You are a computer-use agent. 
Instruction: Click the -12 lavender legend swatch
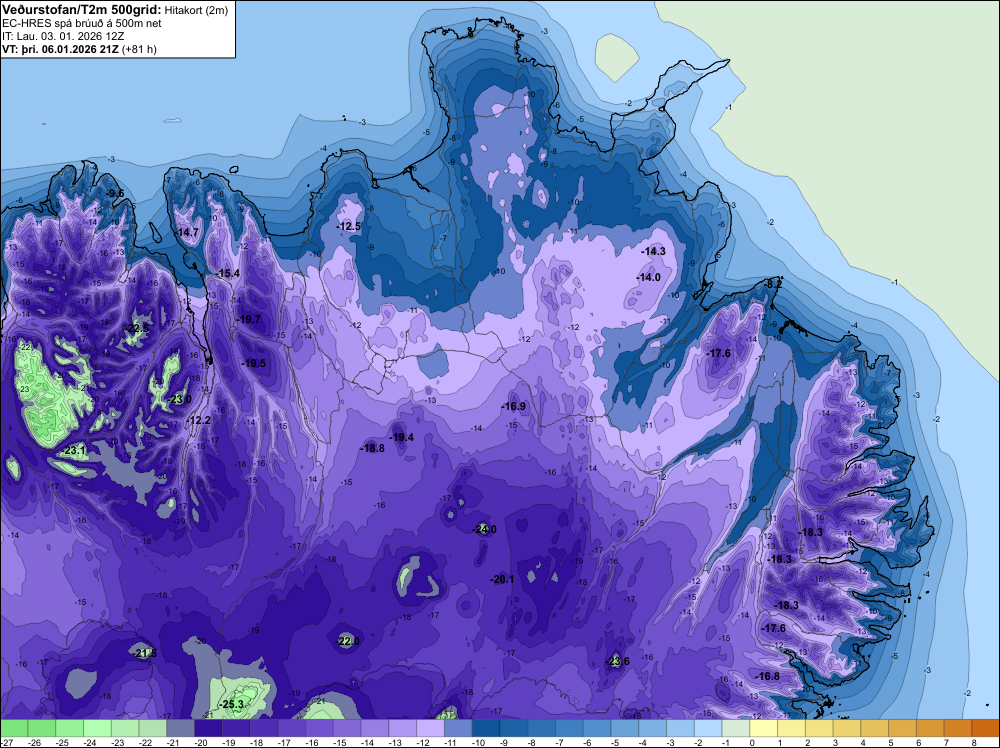(430, 728)
